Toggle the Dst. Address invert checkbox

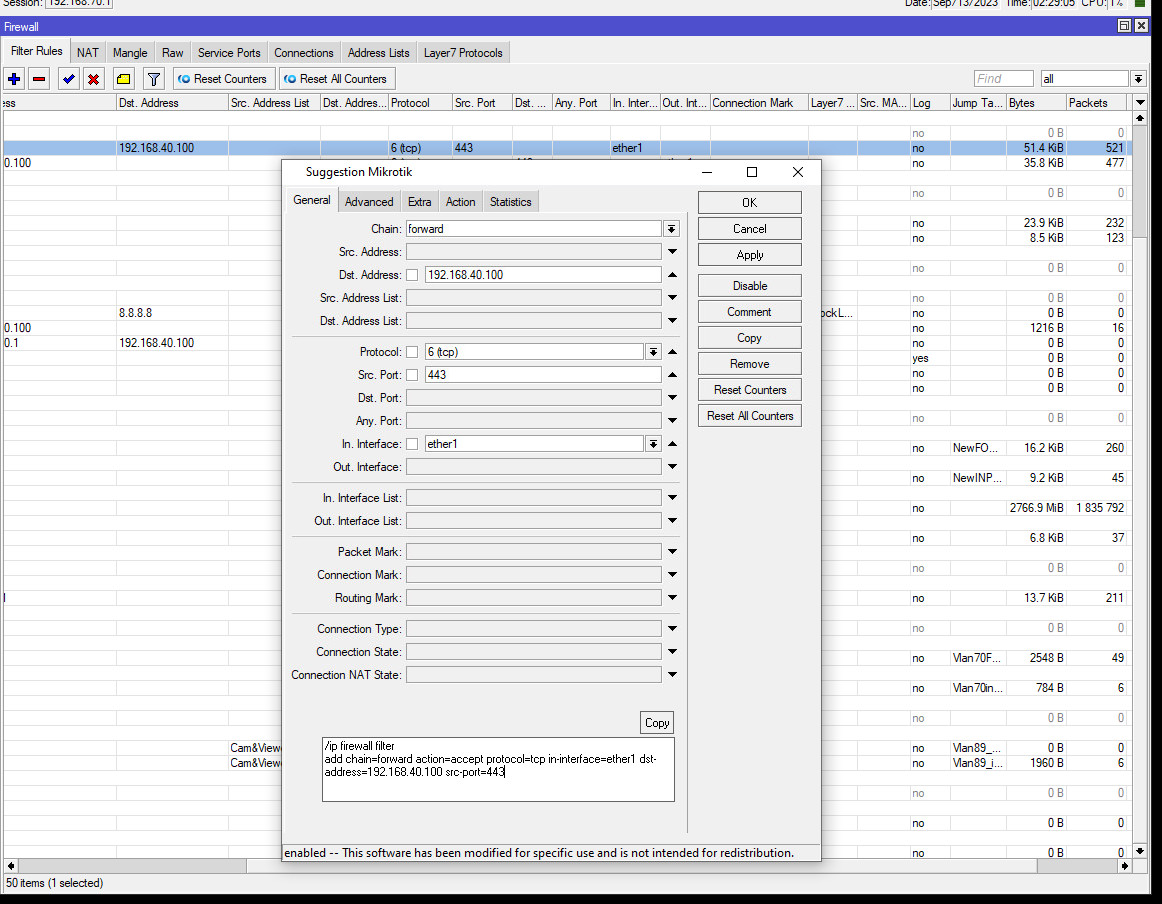tap(412, 275)
